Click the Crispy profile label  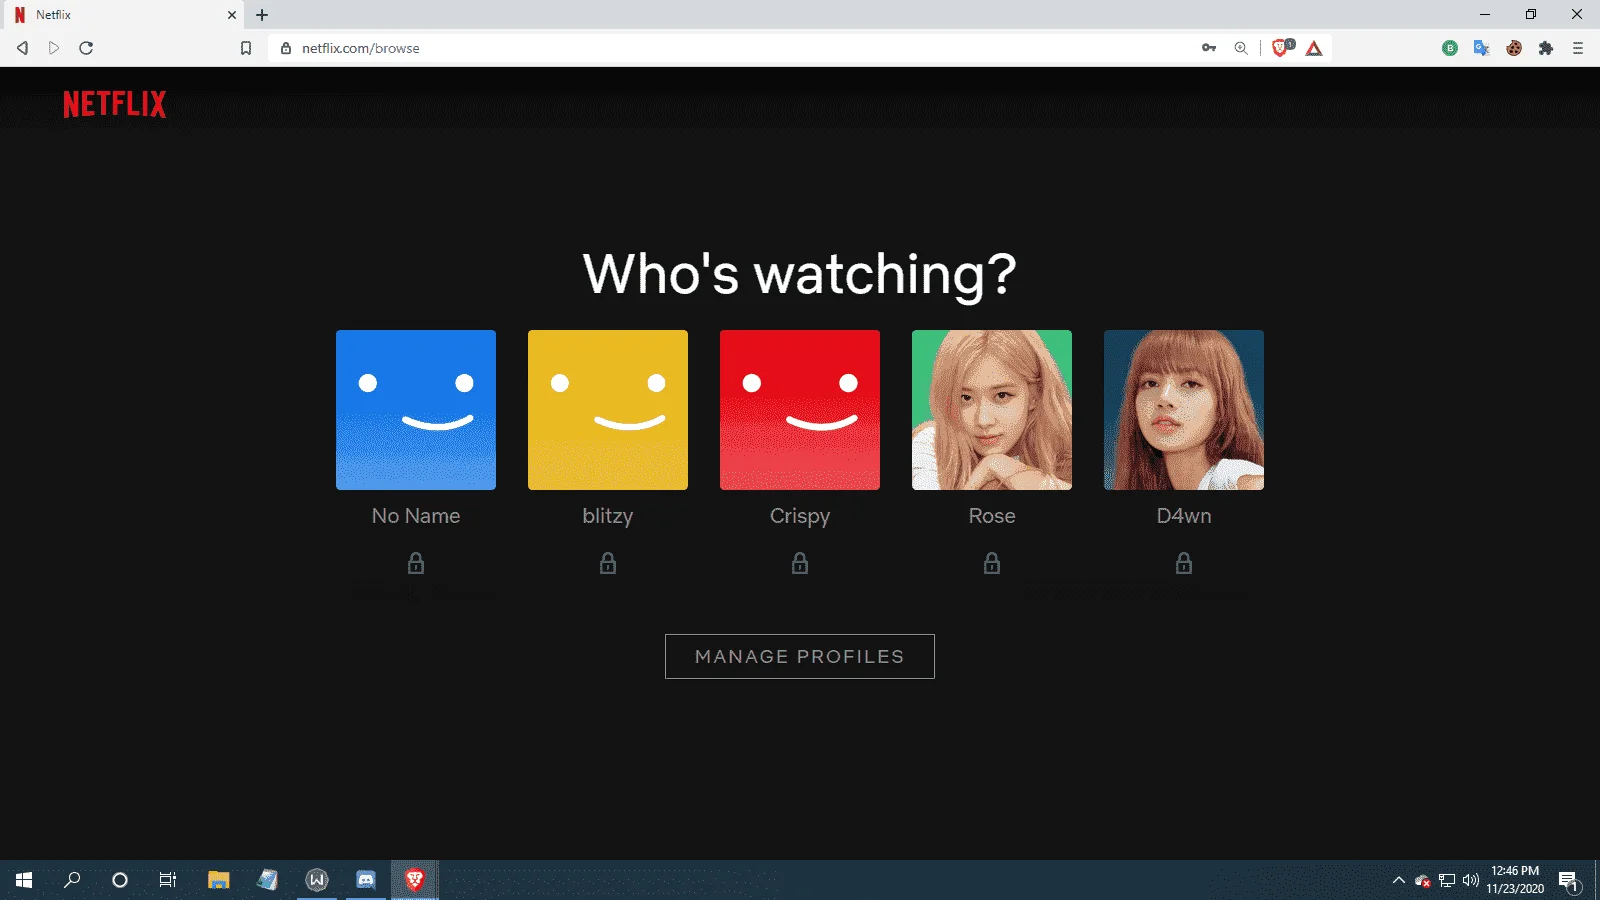coord(800,516)
